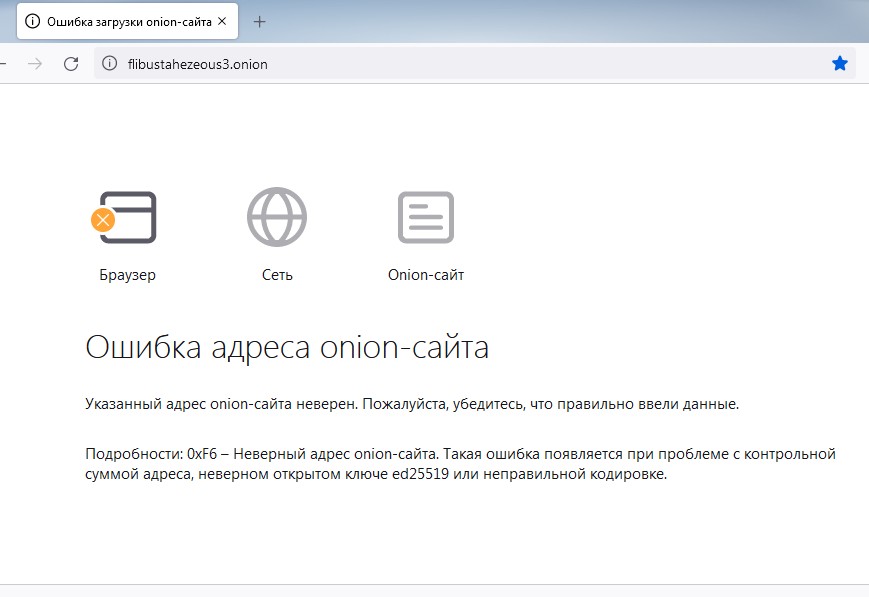Click the heading 'Ошибка адреса onion-сайта'
This screenshot has height=597, width=869.
[287, 347]
